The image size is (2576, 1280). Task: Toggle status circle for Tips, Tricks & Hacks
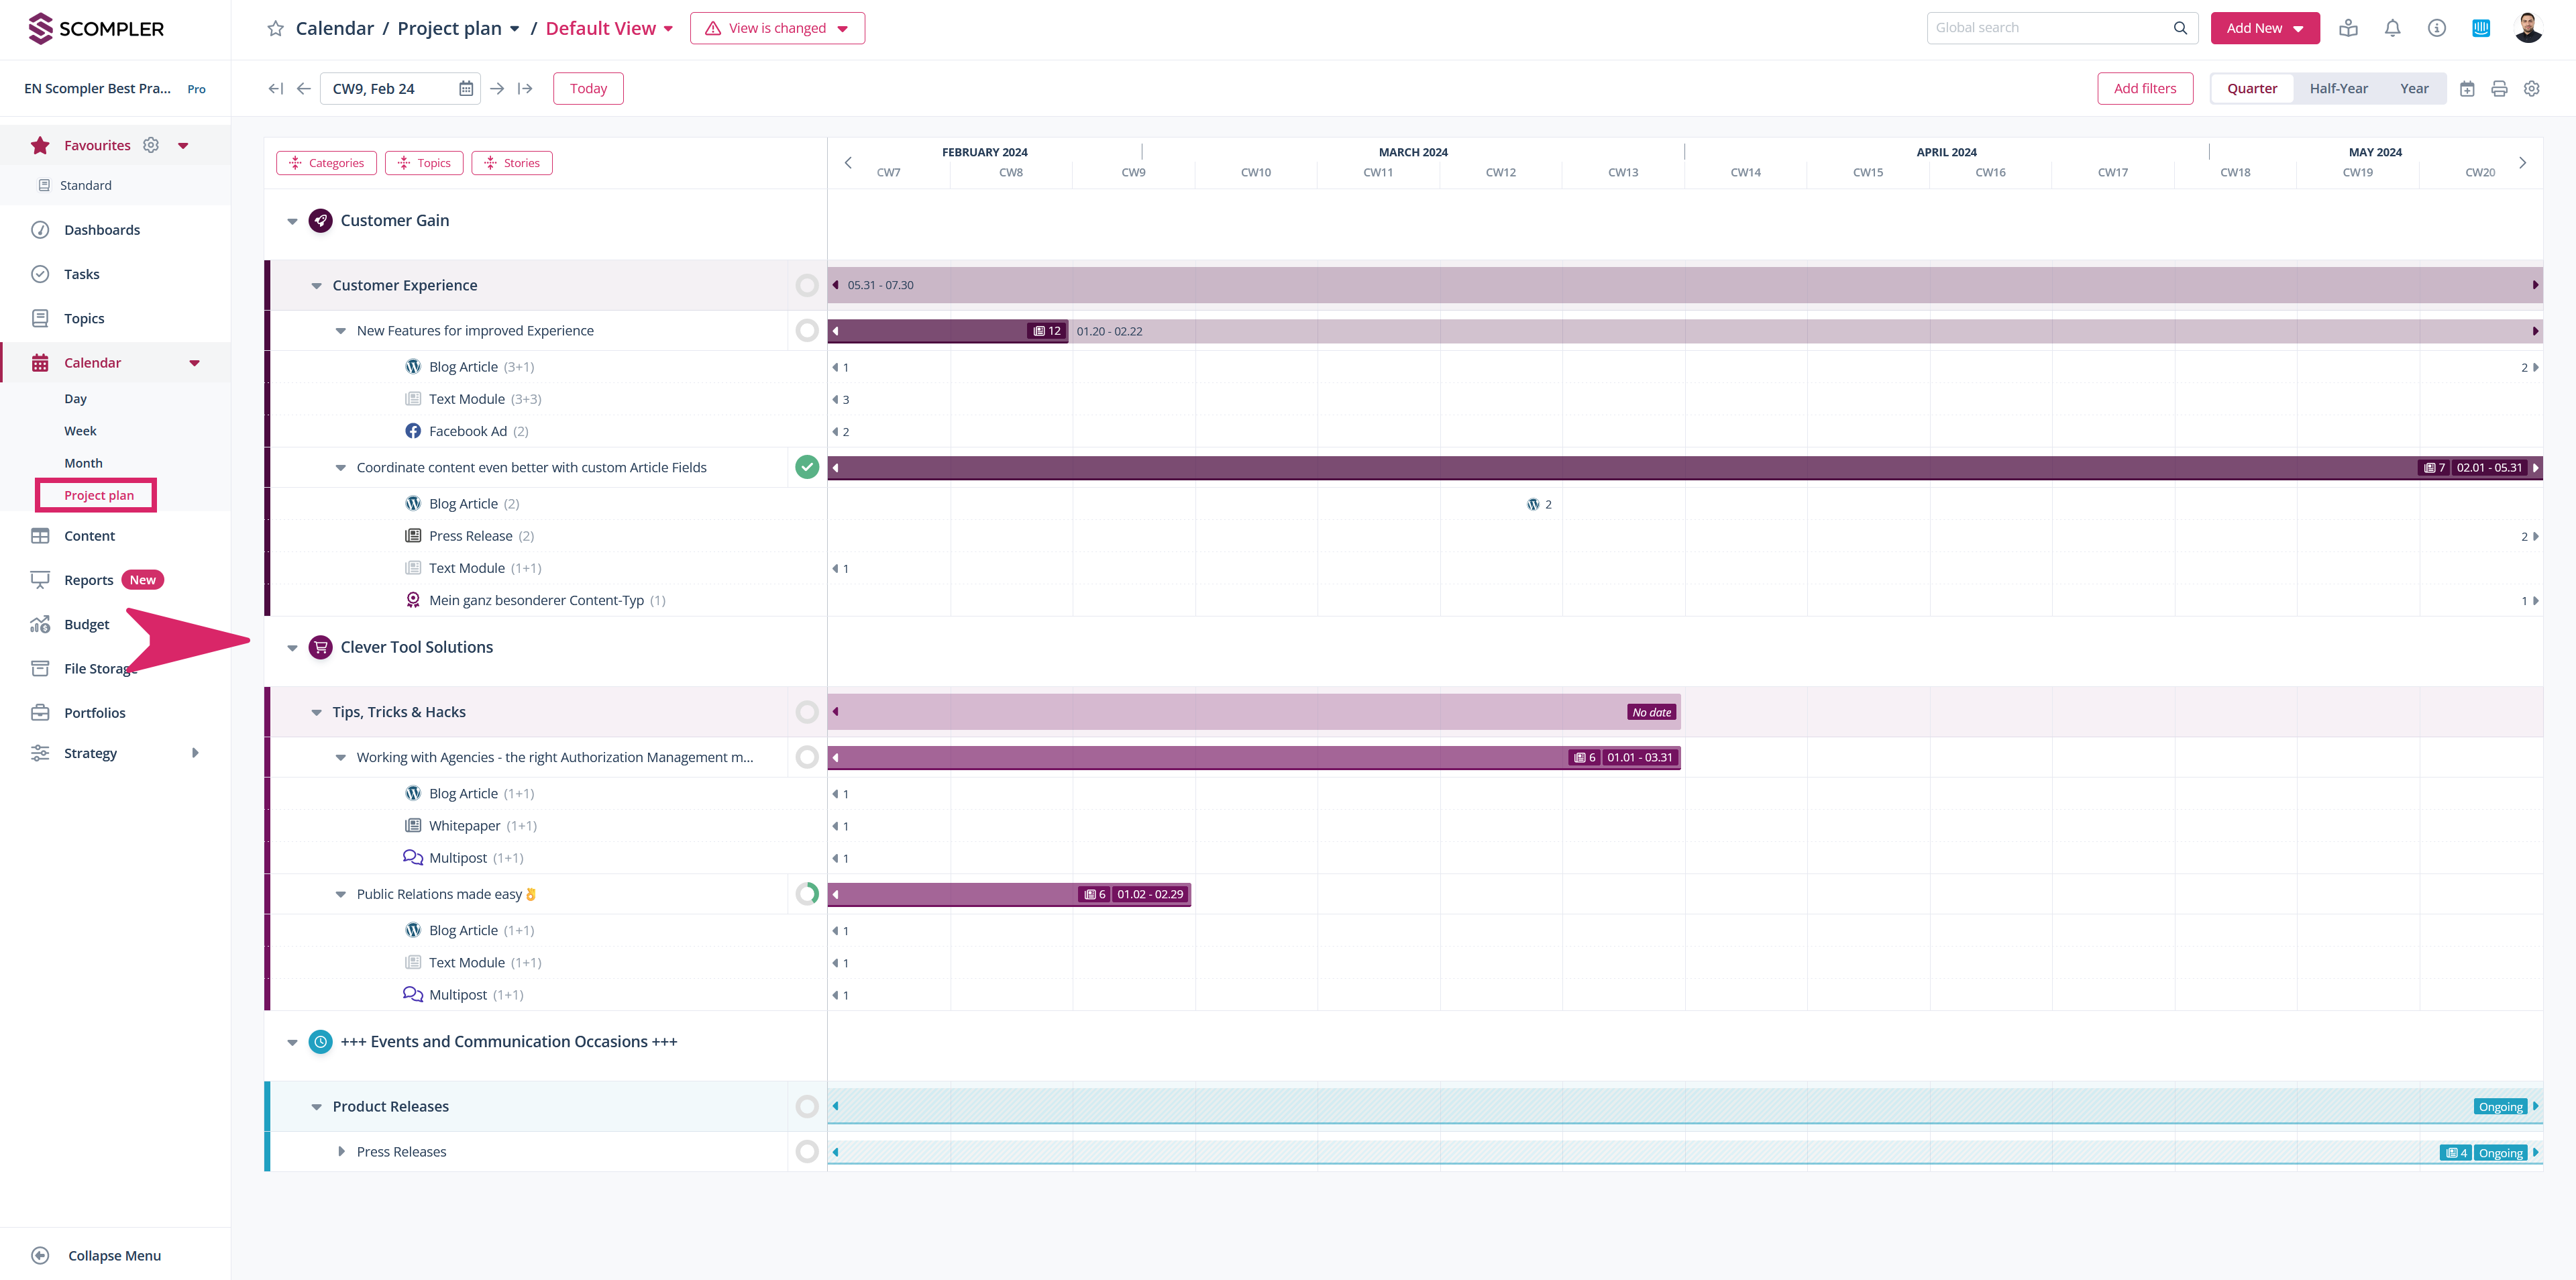(806, 712)
